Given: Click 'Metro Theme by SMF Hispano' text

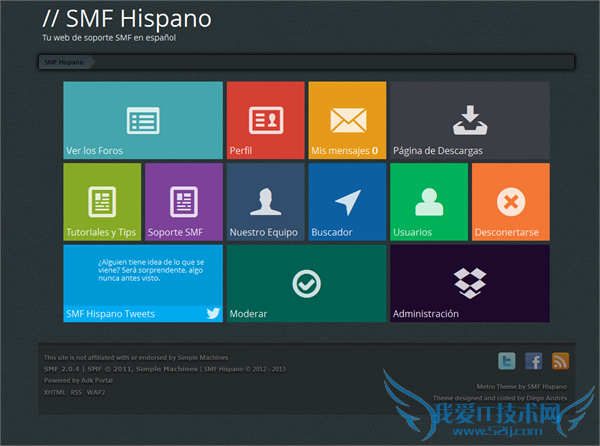Looking at the screenshot, I should tap(522, 387).
